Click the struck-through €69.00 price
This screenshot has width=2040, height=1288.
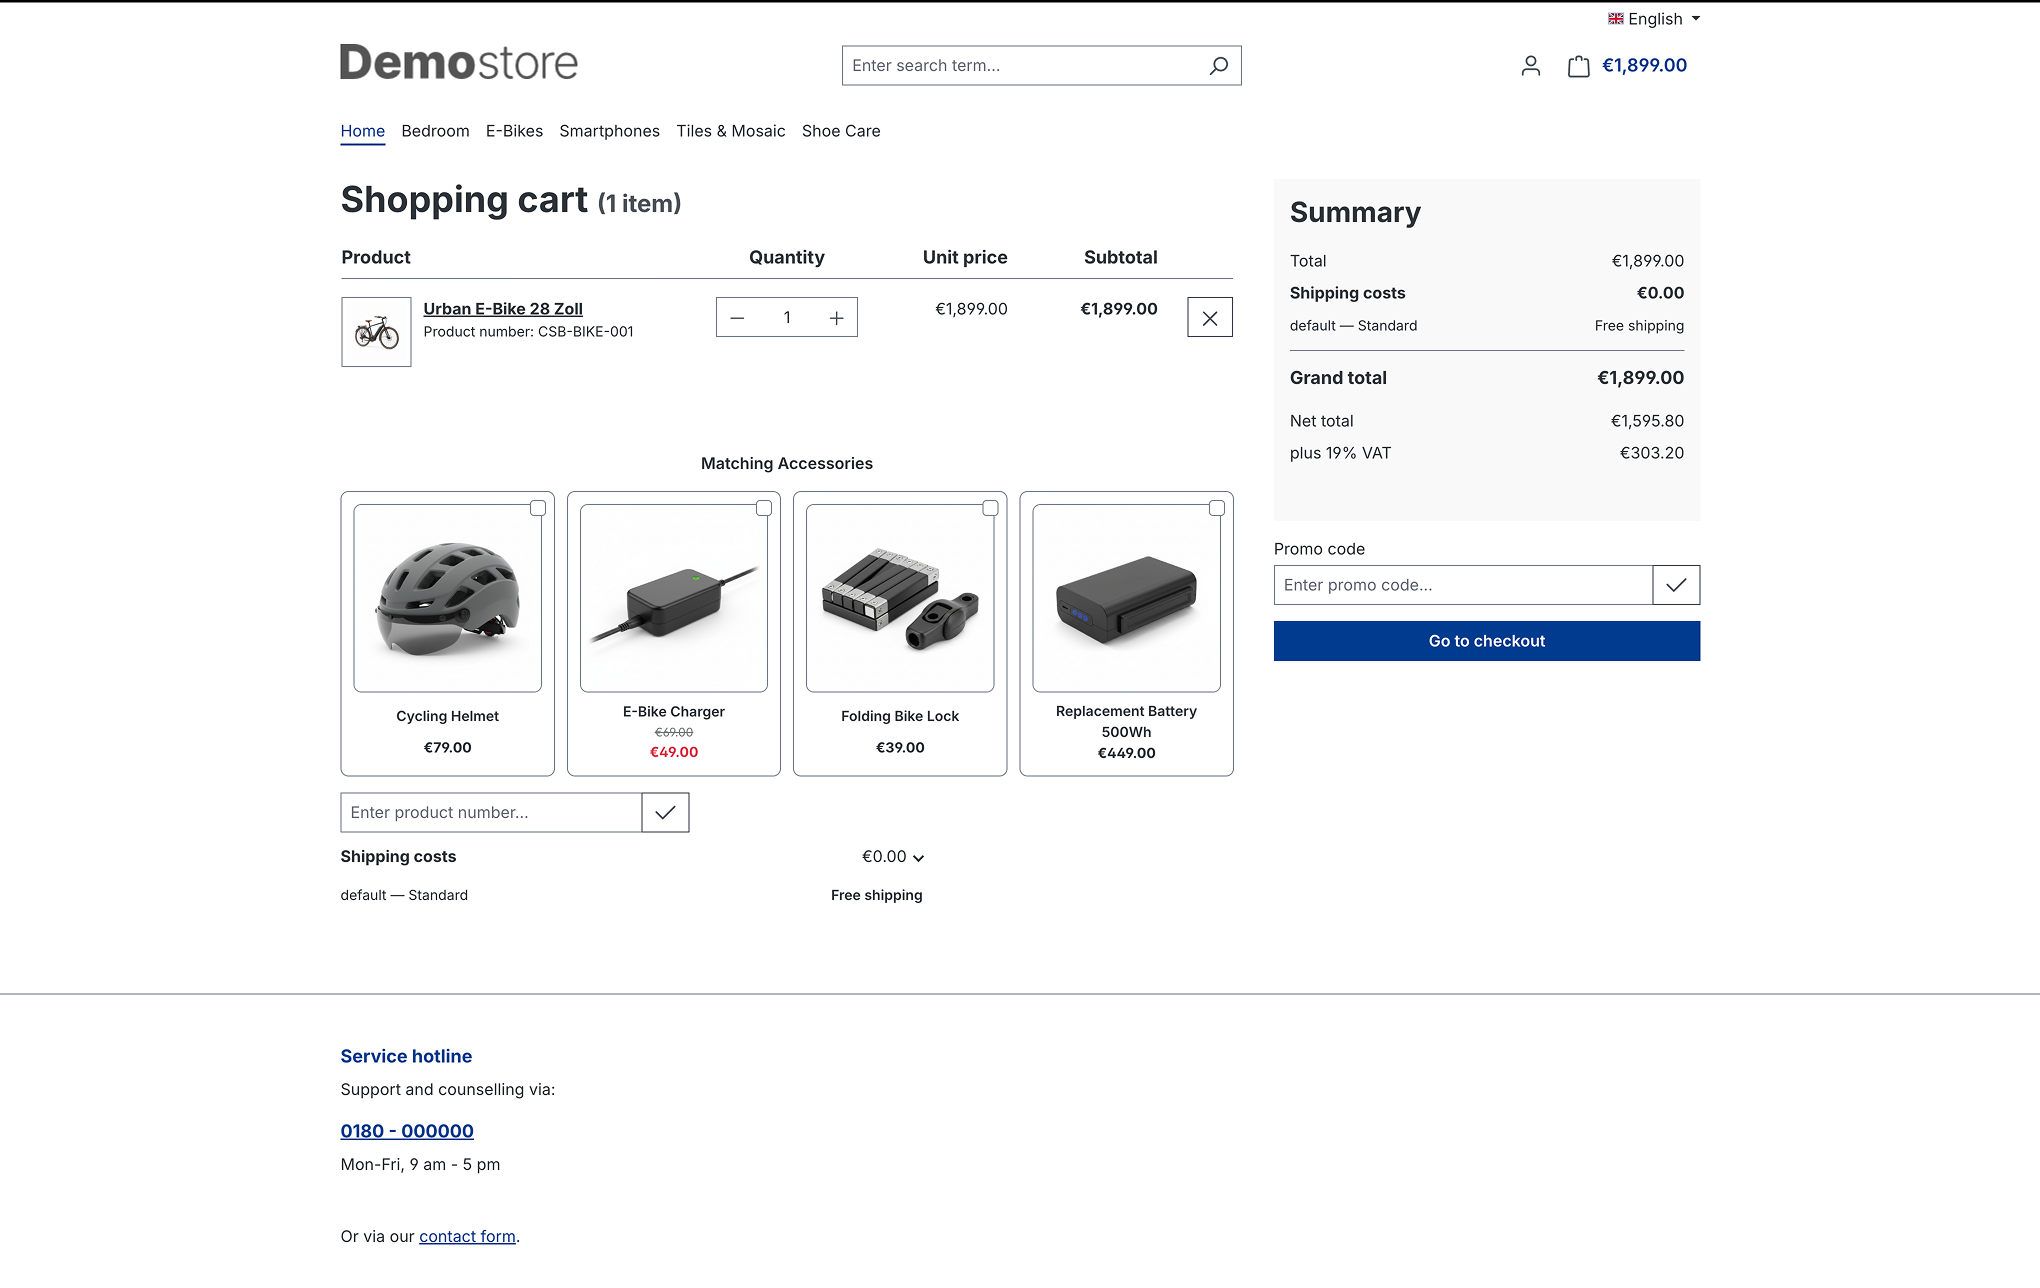point(674,733)
